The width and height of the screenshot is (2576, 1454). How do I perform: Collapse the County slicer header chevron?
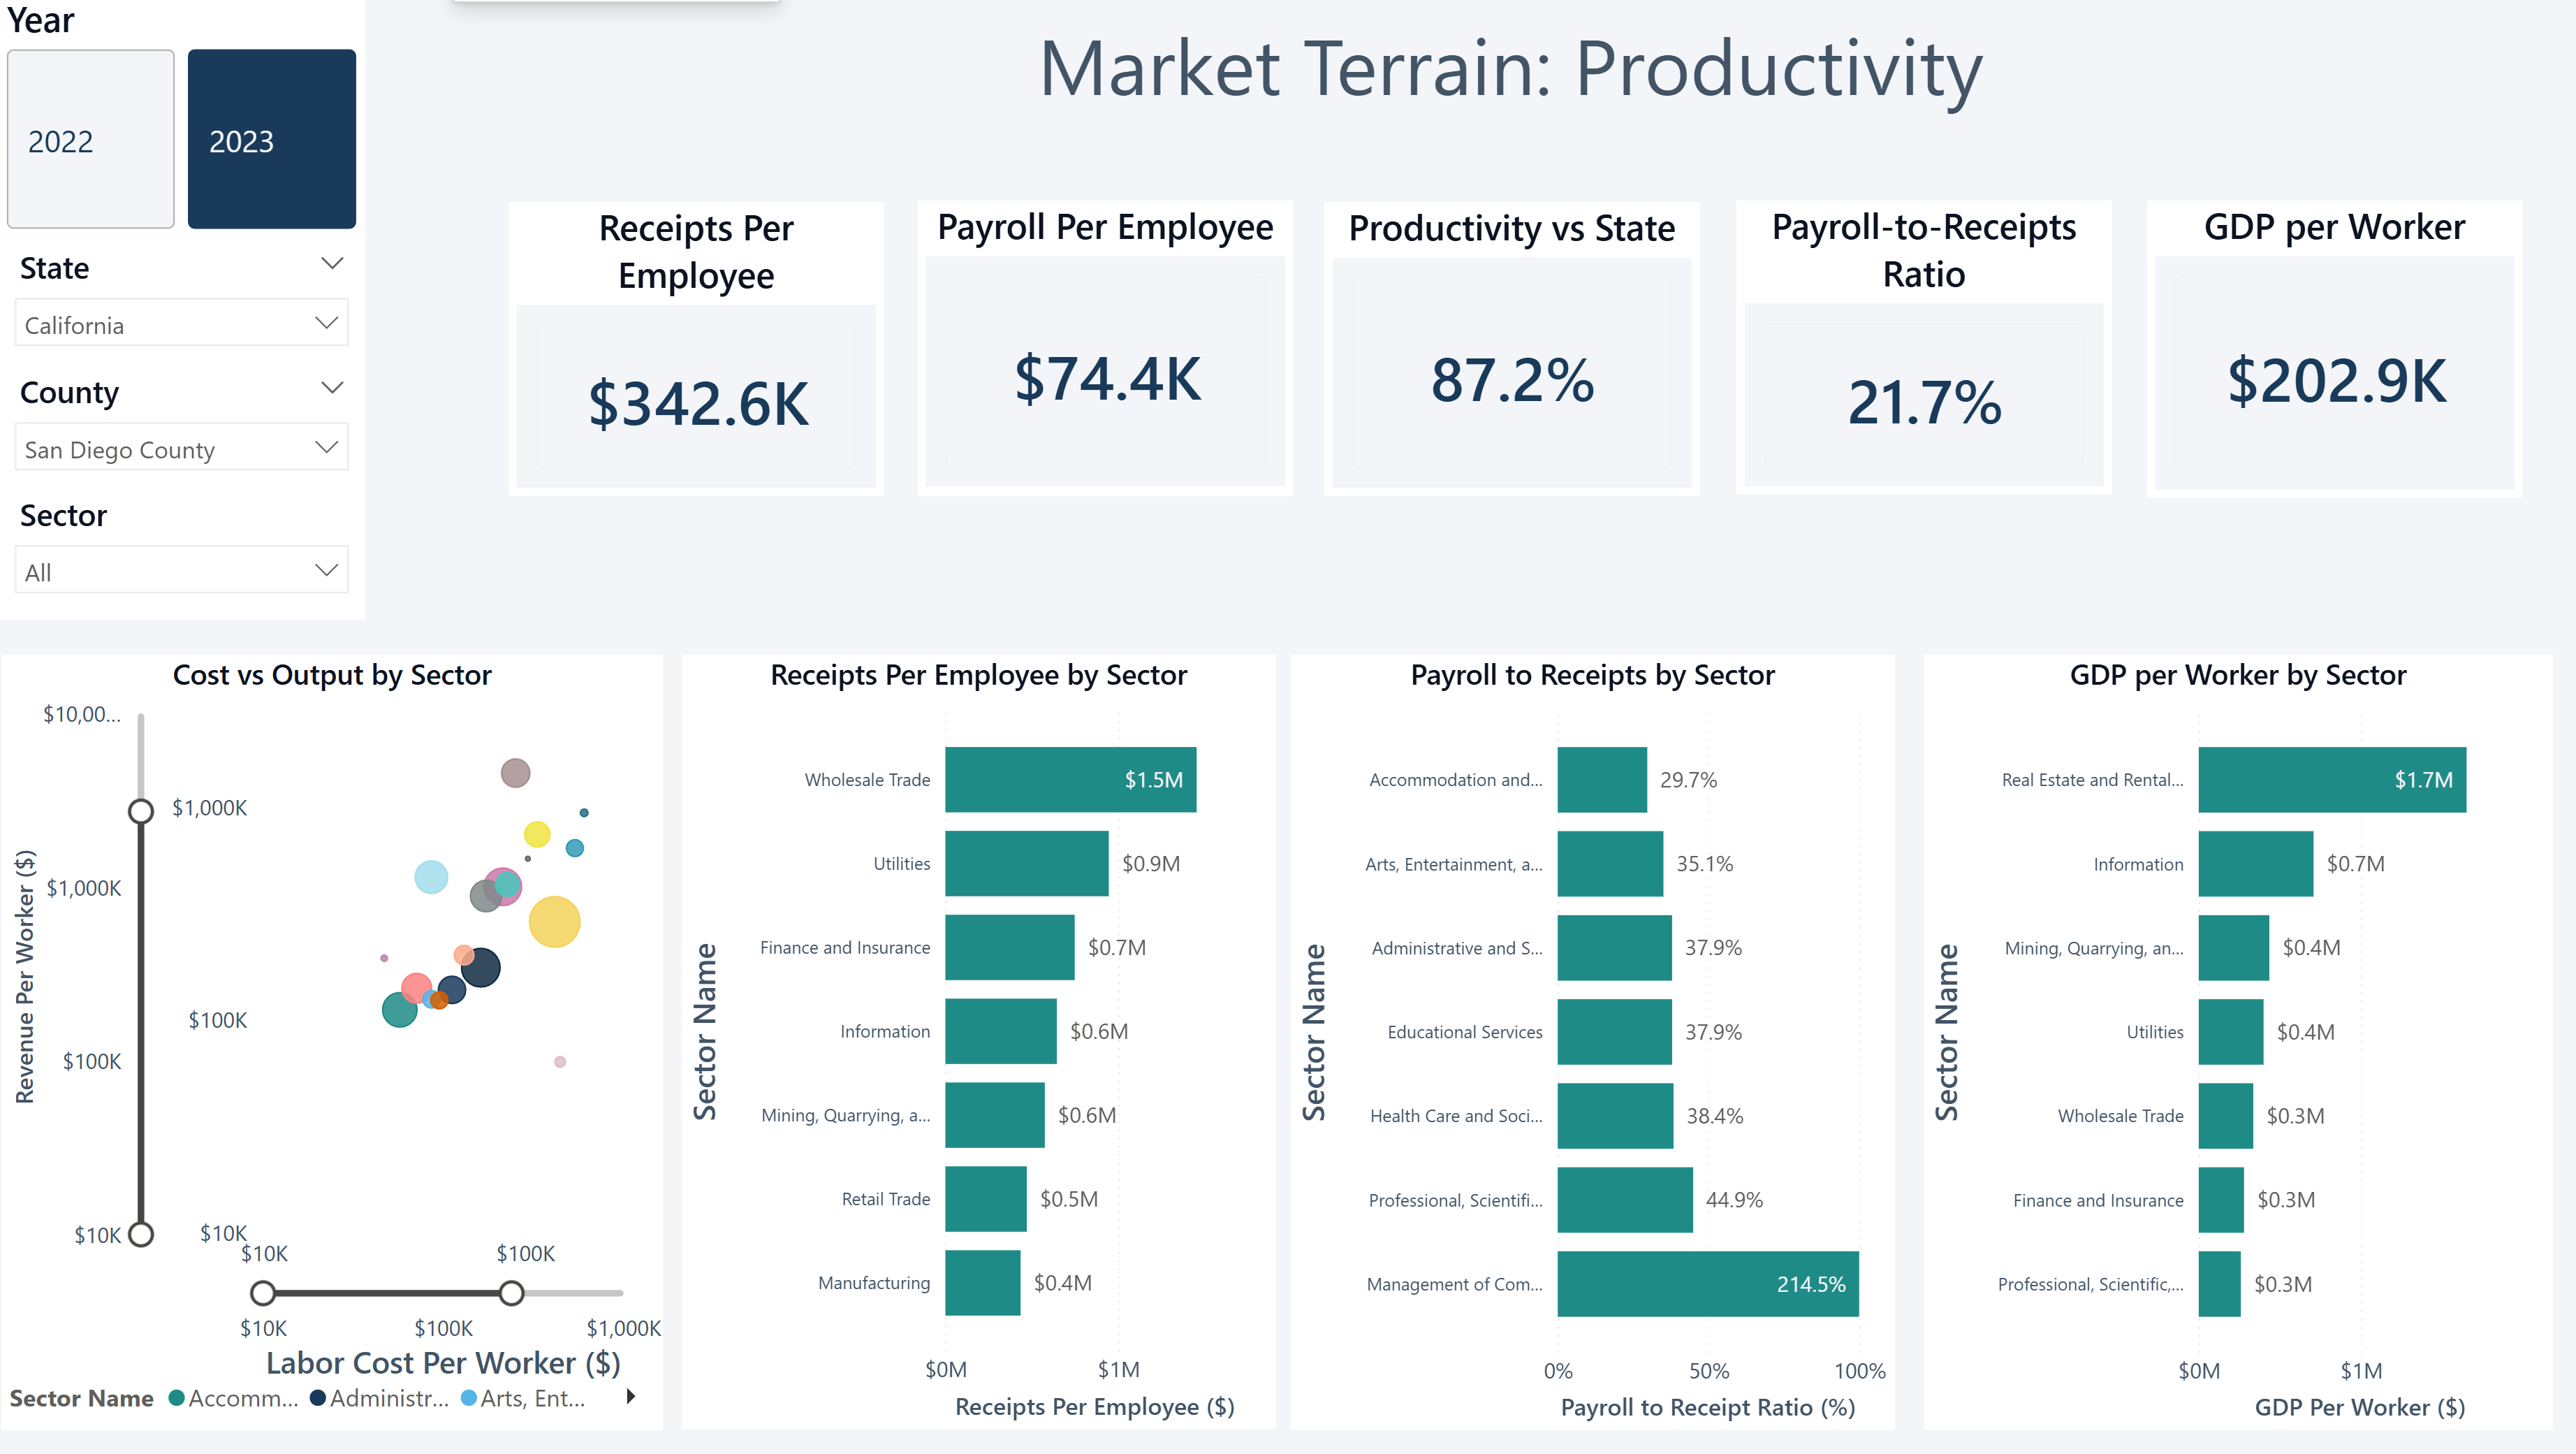(332, 388)
